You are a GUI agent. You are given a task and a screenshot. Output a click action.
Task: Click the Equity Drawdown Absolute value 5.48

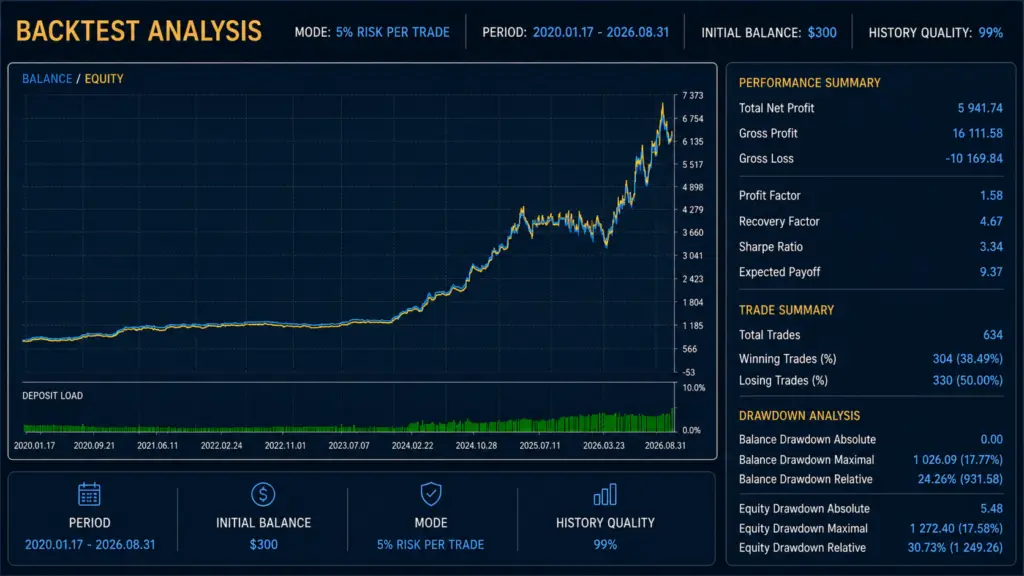[x=991, y=508]
